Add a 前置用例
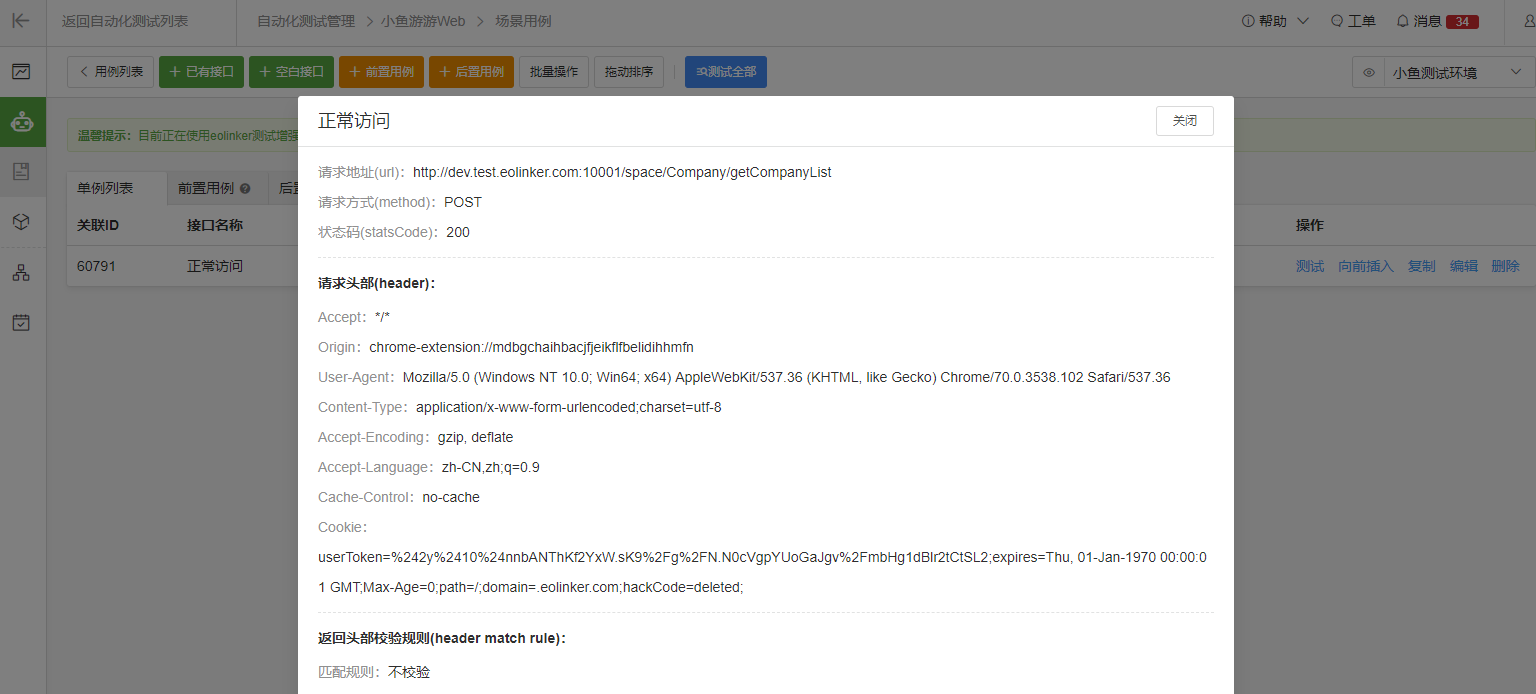Image resolution: width=1536 pixels, height=694 pixels. tap(381, 72)
